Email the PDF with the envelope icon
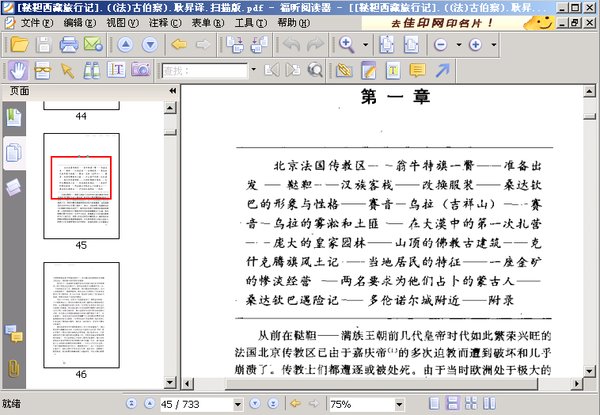Screen dimensions: 600x415 tap(93, 45)
